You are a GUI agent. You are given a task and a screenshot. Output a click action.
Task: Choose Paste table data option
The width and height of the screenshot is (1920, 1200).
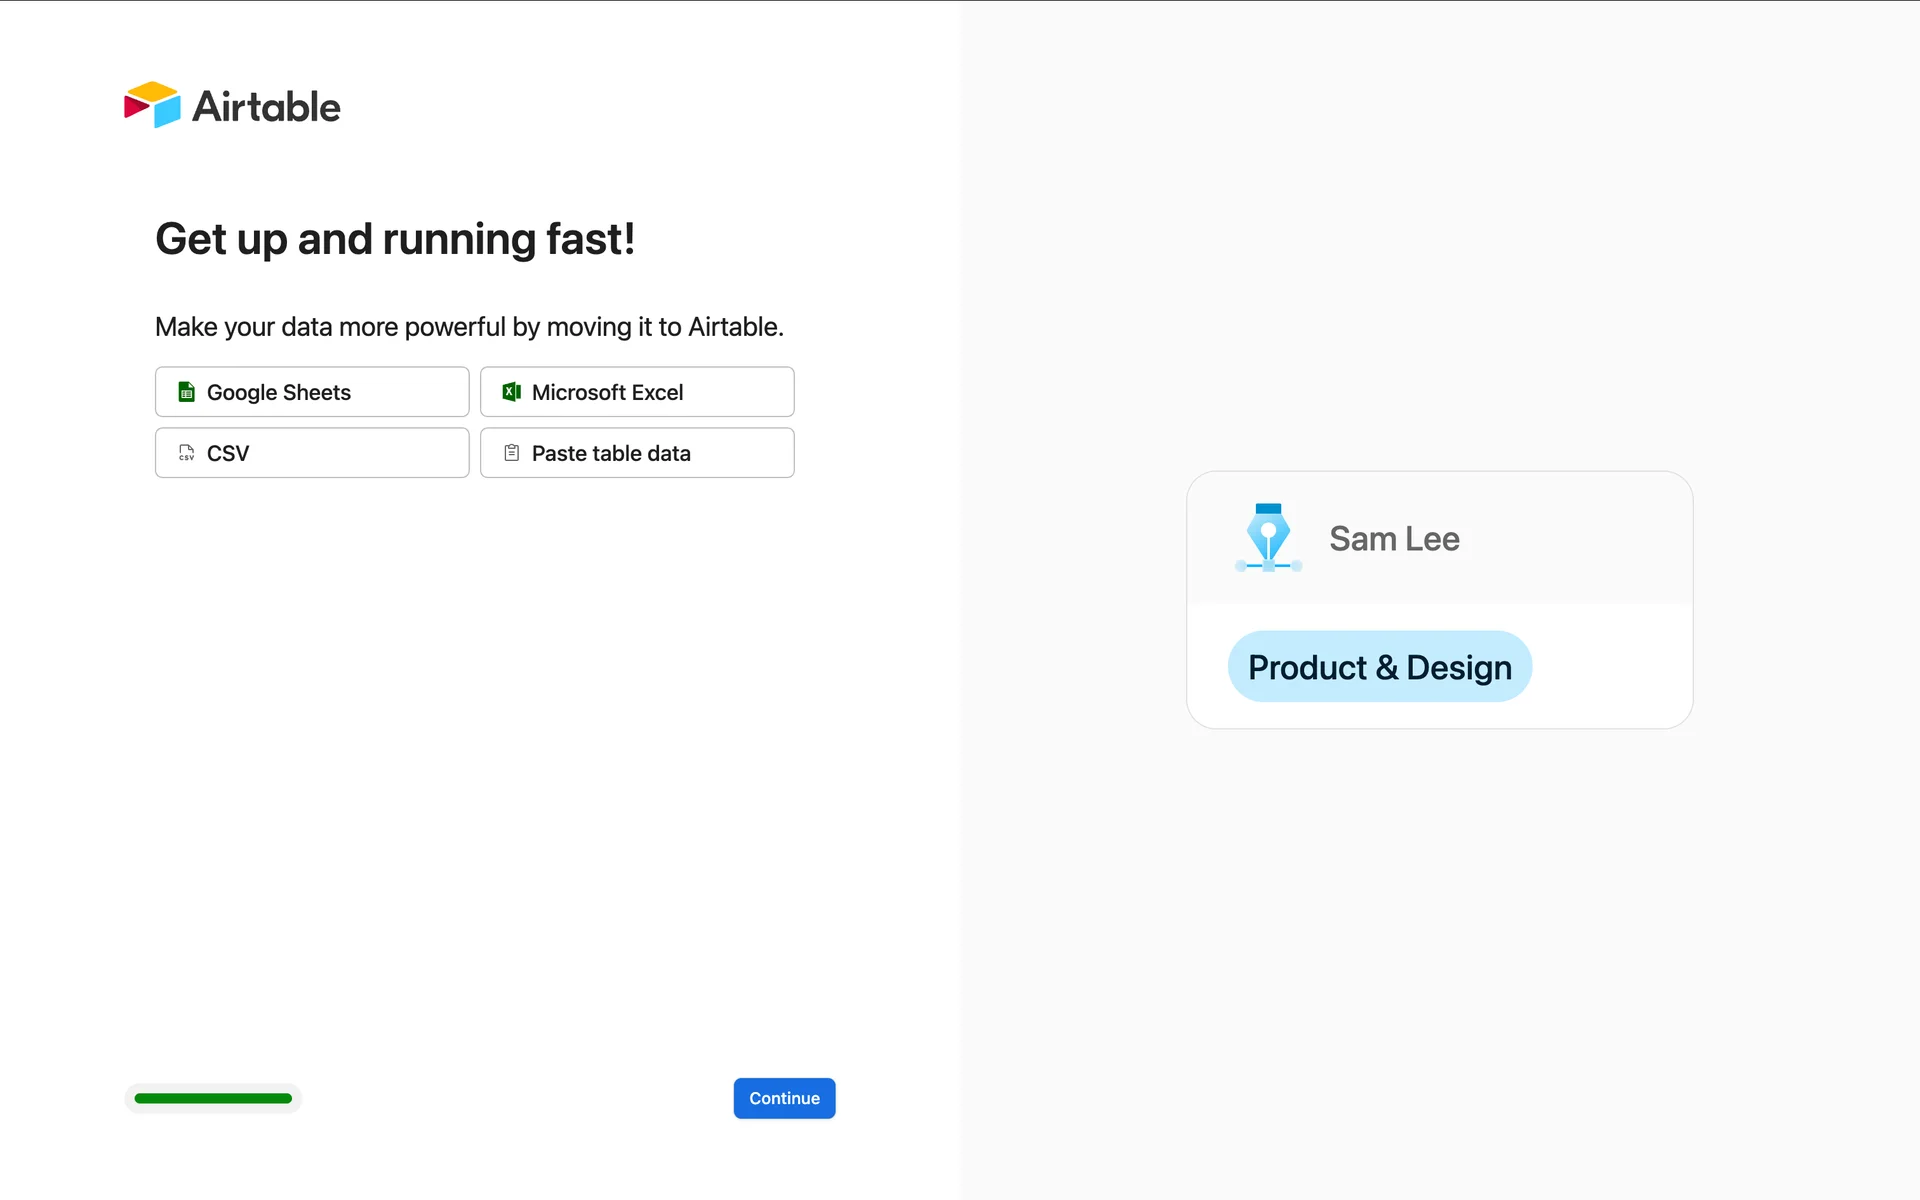636,453
